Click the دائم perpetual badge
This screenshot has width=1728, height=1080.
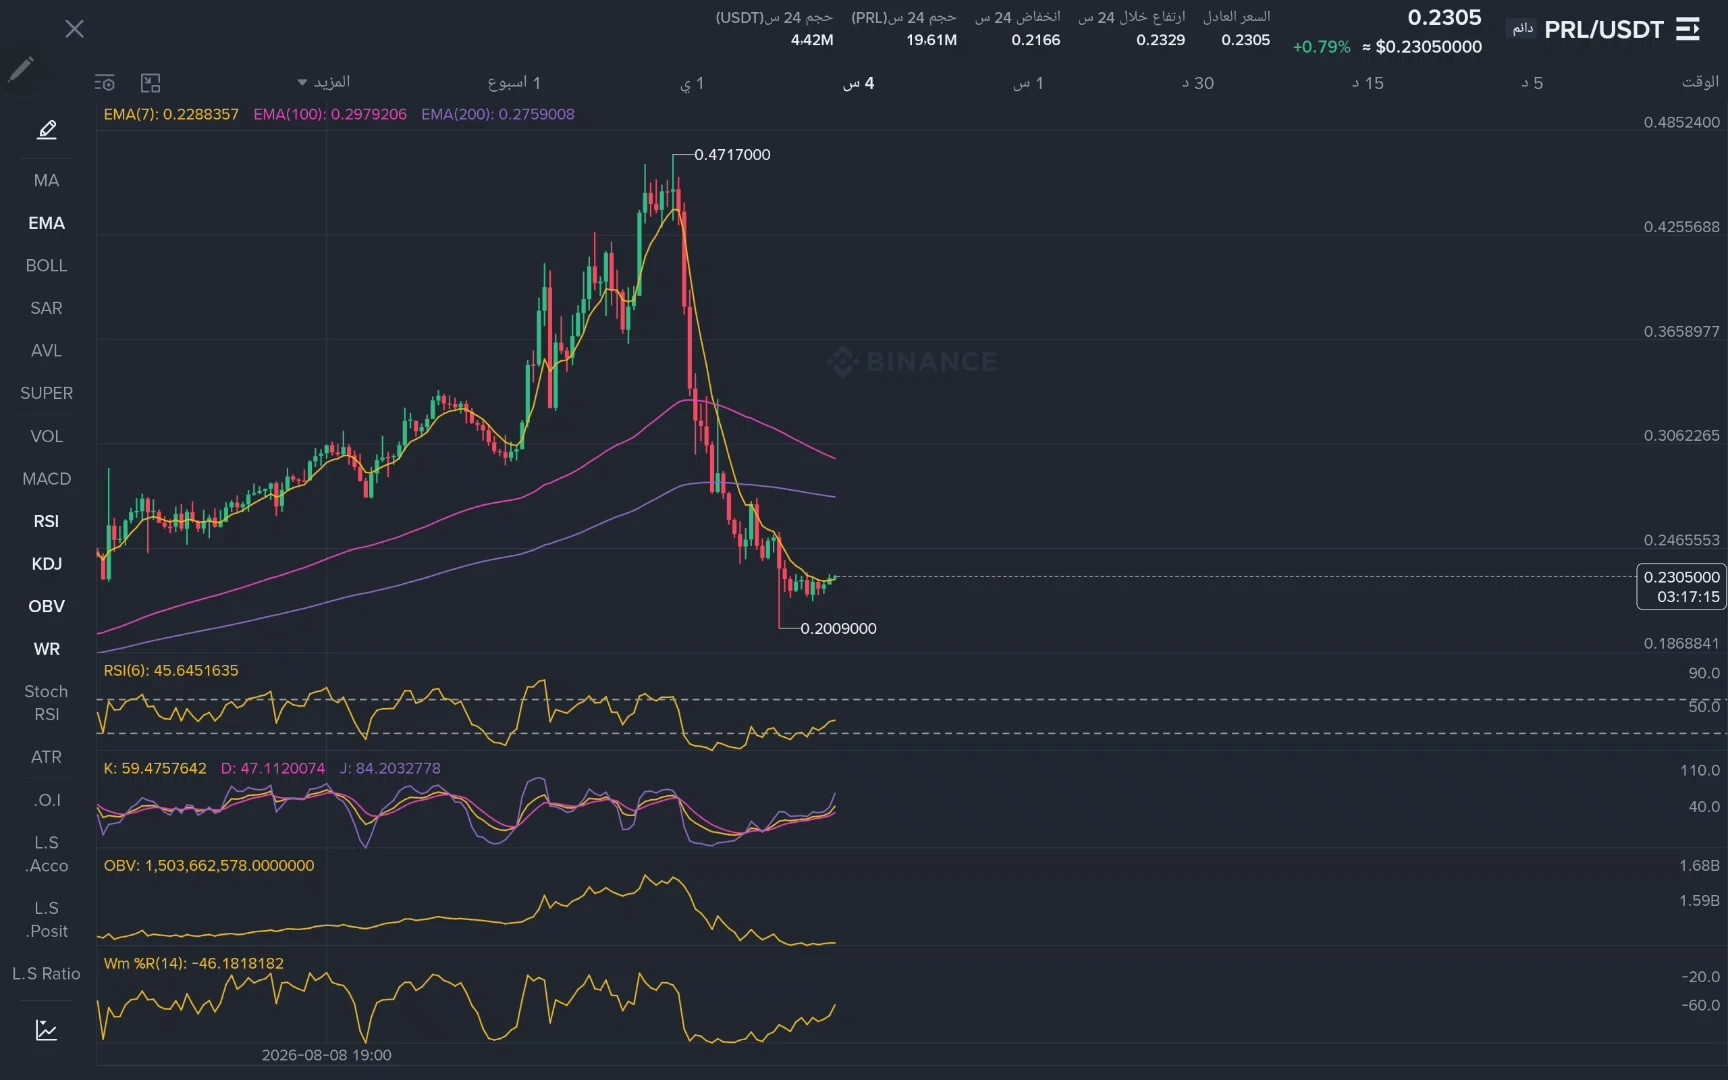(x=1523, y=28)
